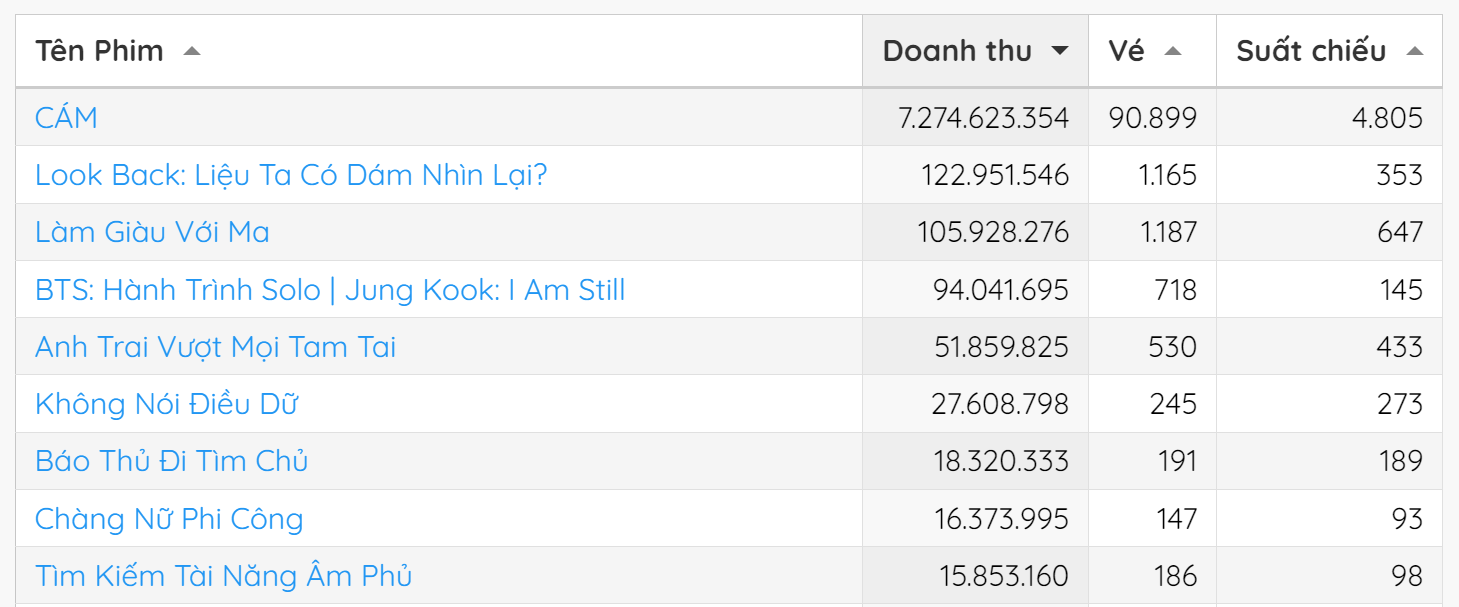The image size is (1459, 607).
Task: Sort the table by Doanh thu column
Action: pyautogui.click(x=963, y=50)
